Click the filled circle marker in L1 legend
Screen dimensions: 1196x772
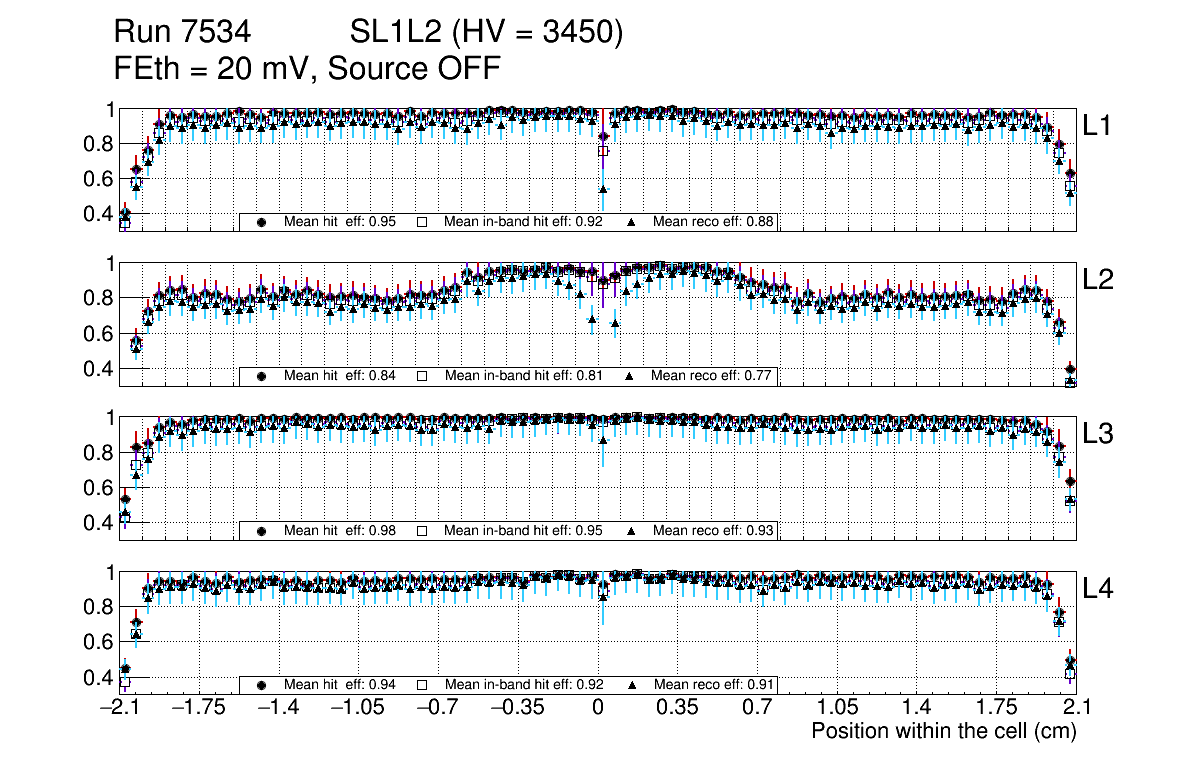coord(262,222)
